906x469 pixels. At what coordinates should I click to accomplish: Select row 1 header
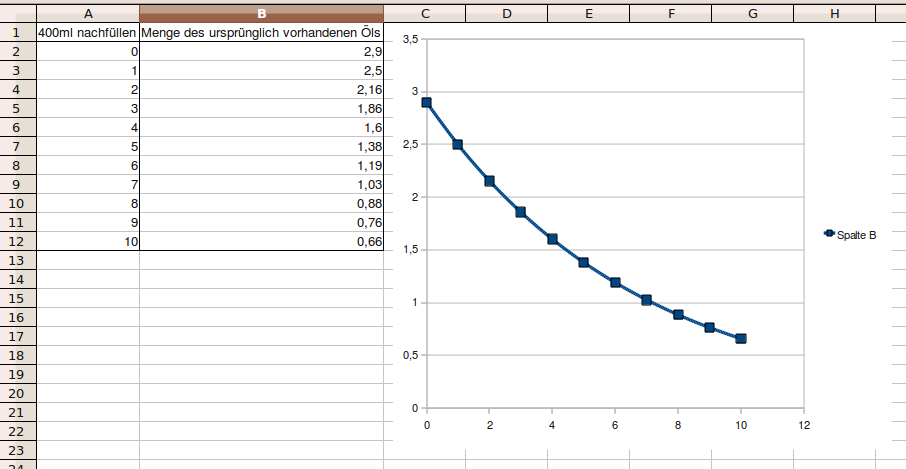point(17,32)
